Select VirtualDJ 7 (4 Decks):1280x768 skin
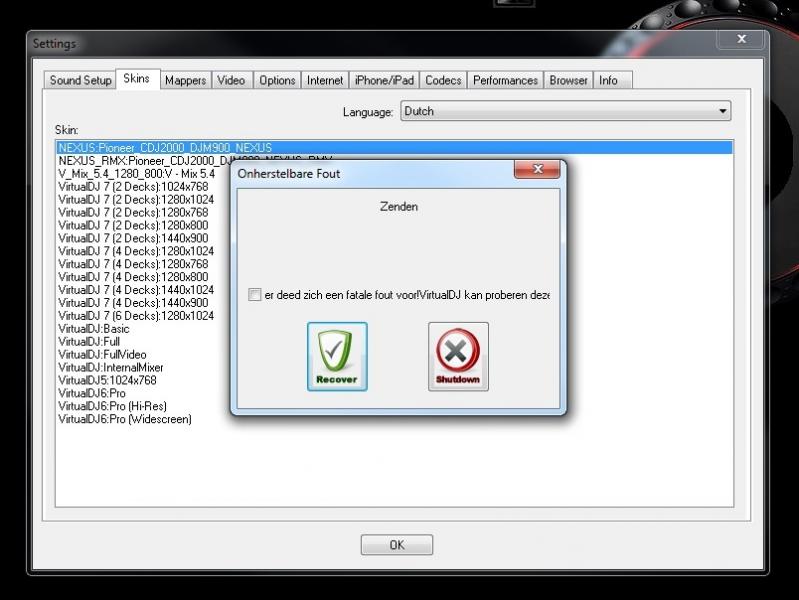 [134, 264]
